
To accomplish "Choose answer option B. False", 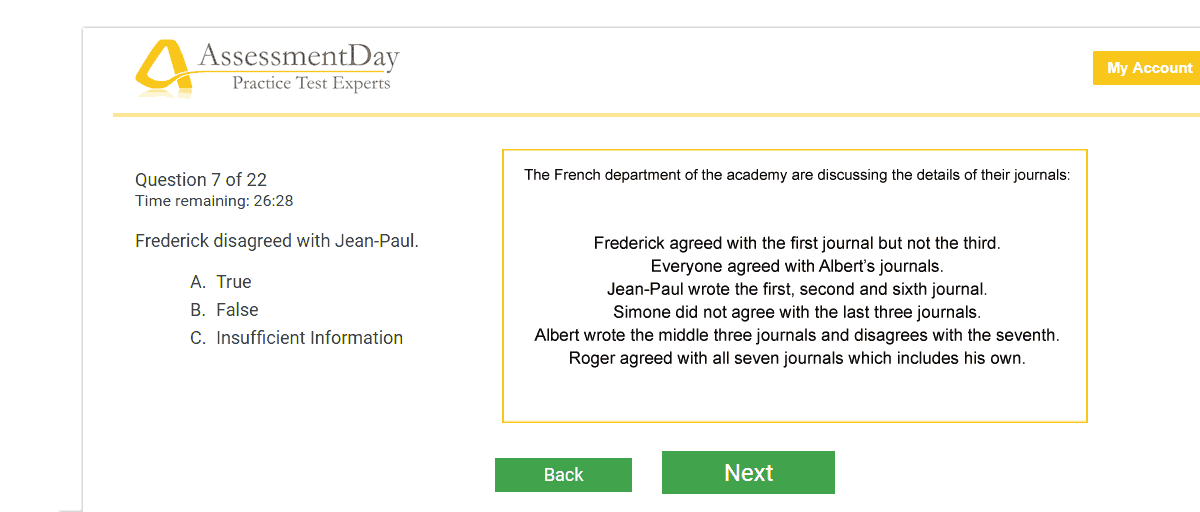I will pyautogui.click(x=224, y=310).
